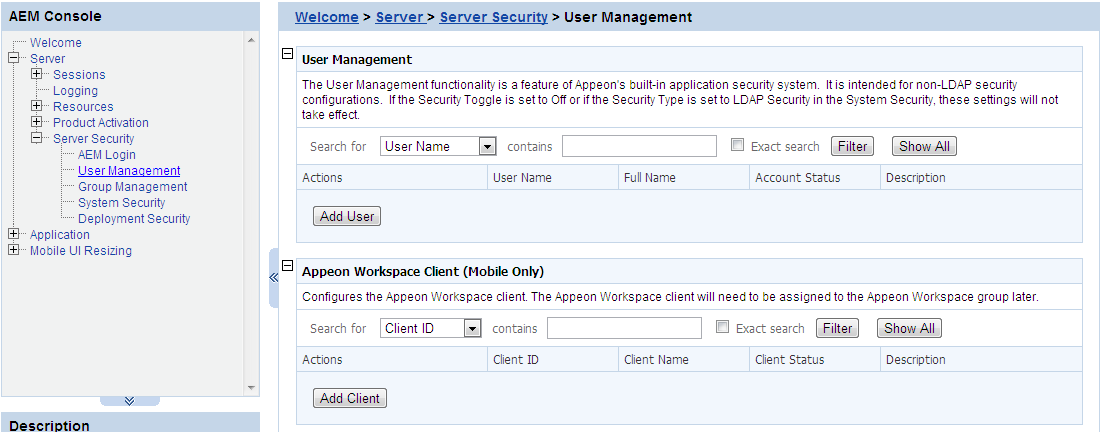Open the User Name search dropdown
1103x432 pixels.
pyautogui.click(x=438, y=146)
